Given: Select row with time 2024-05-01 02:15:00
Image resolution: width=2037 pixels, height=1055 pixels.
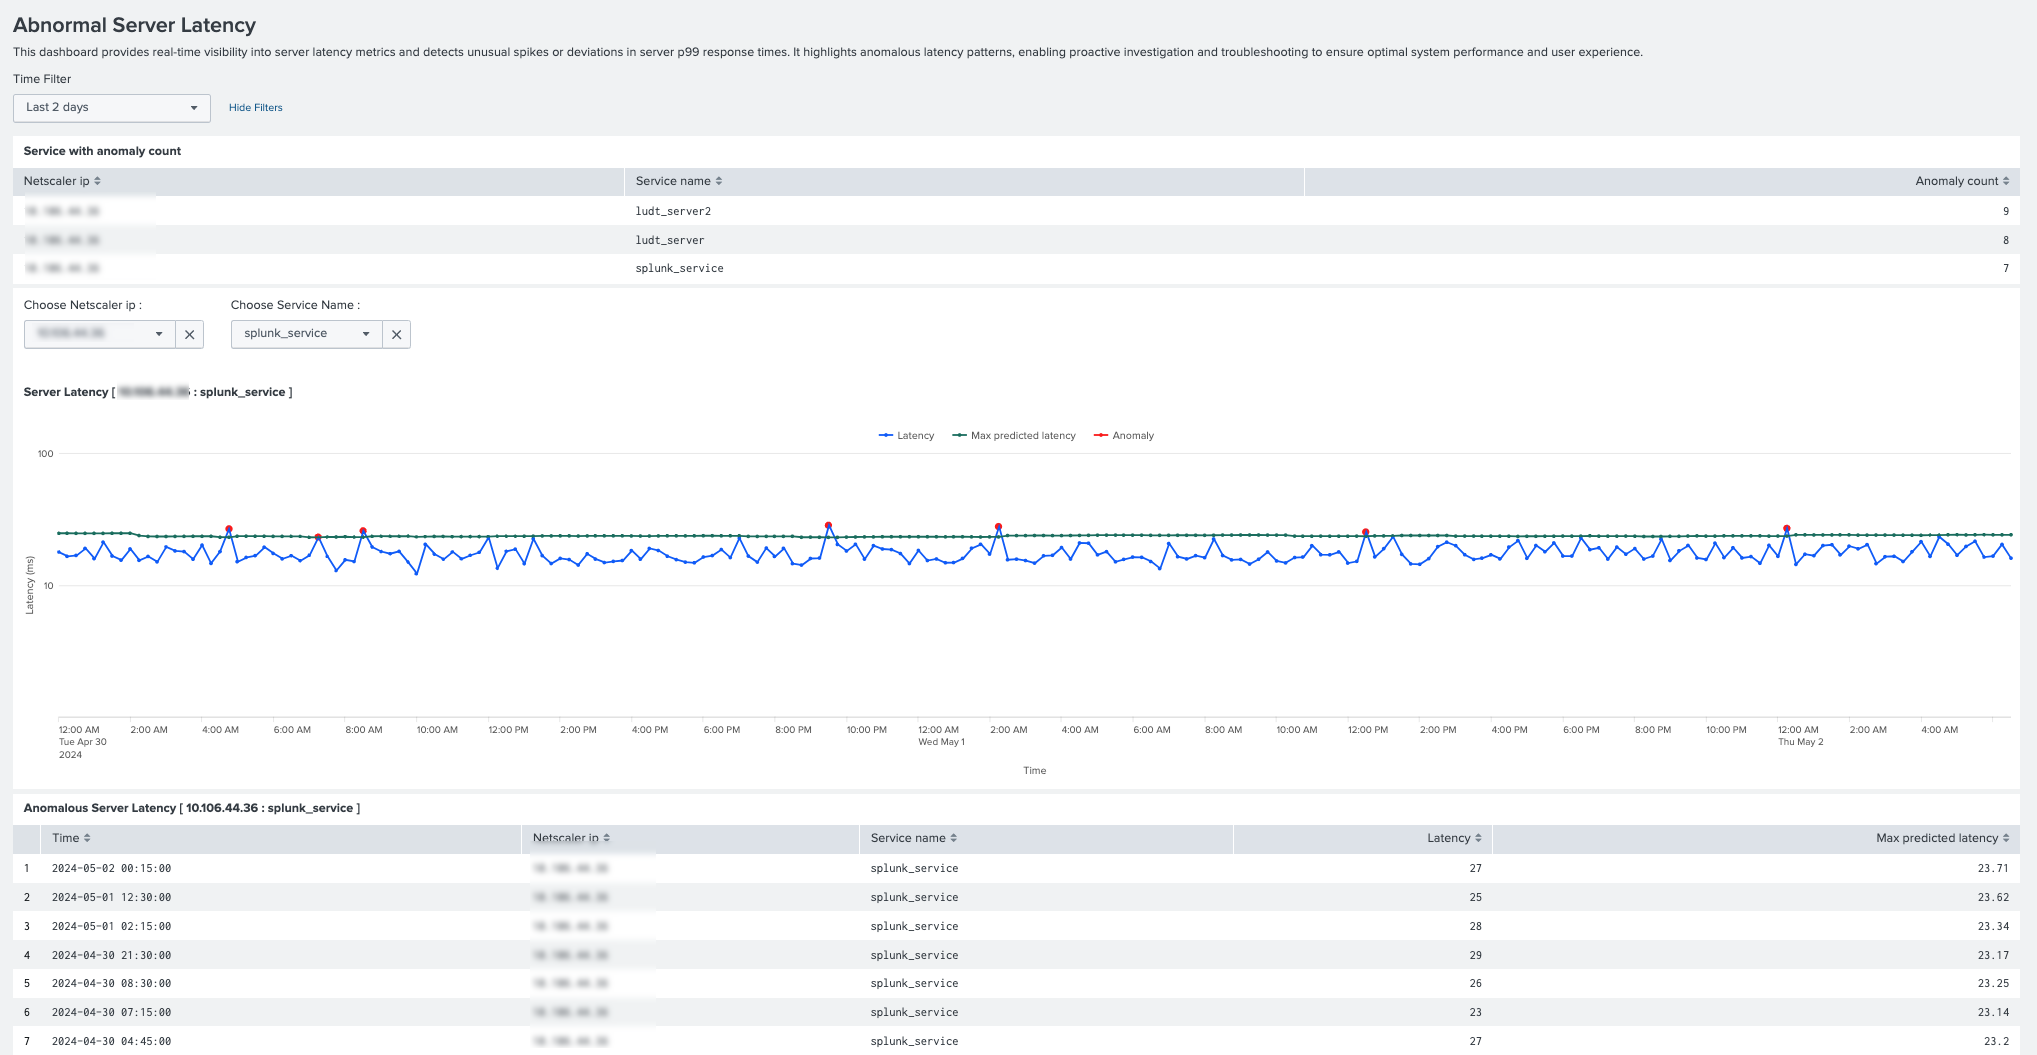Looking at the screenshot, I should click(x=1016, y=926).
